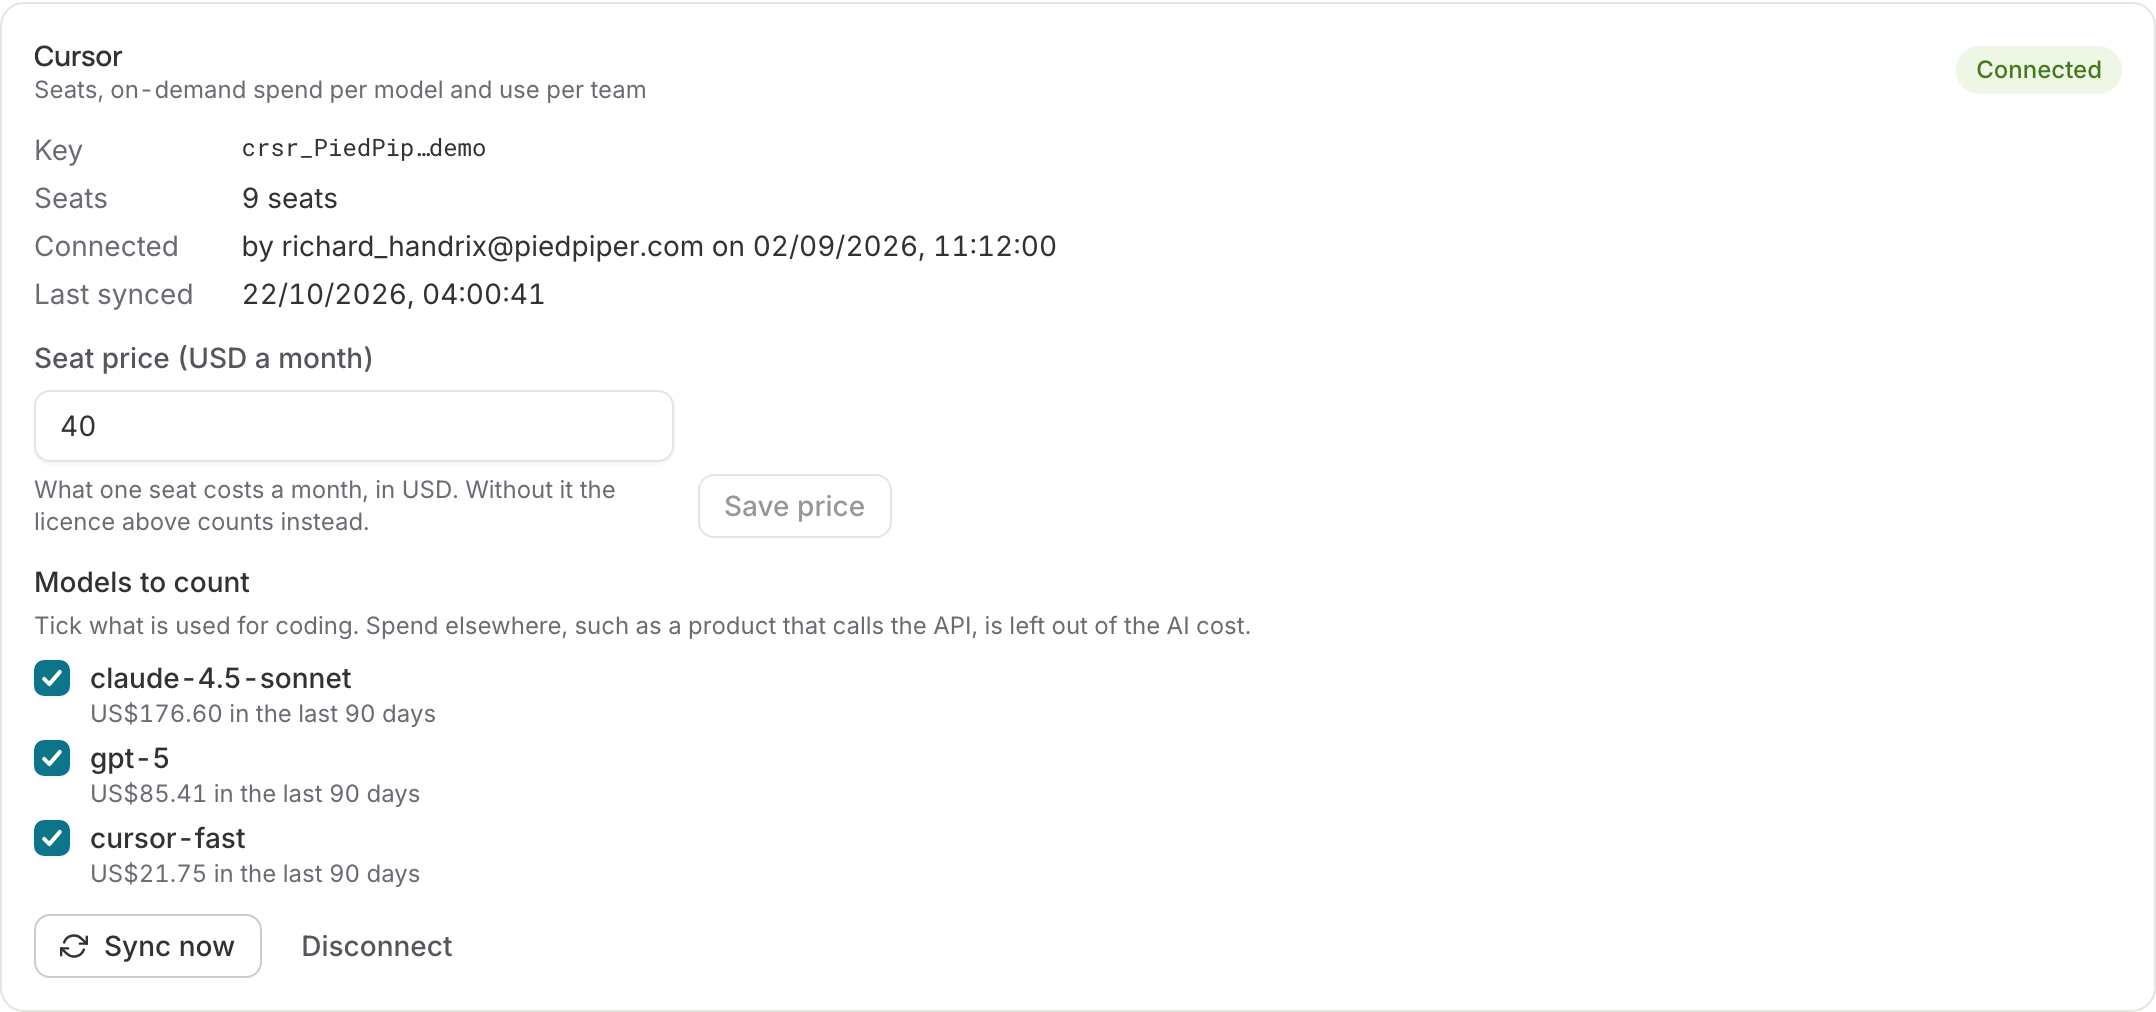Click the US$85.41 spend figure
Screen dimensions: 2156x1012
[149, 794]
